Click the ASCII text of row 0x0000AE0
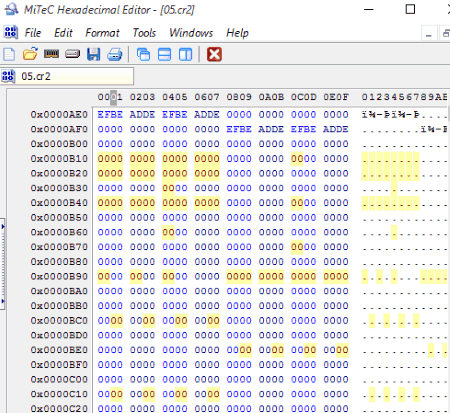Viewport: 450px width, 413px height. point(404,114)
